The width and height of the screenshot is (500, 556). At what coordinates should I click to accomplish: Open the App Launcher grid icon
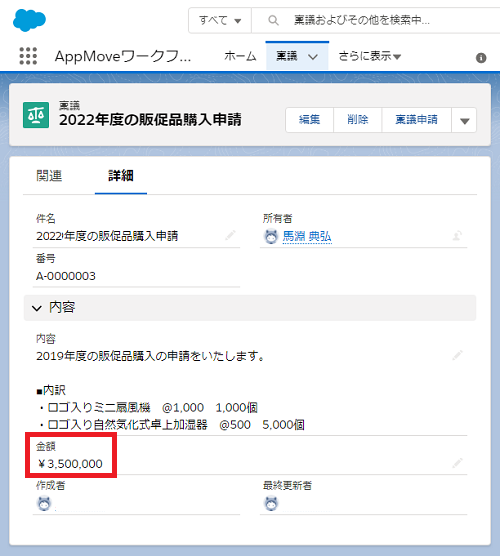(x=28, y=56)
